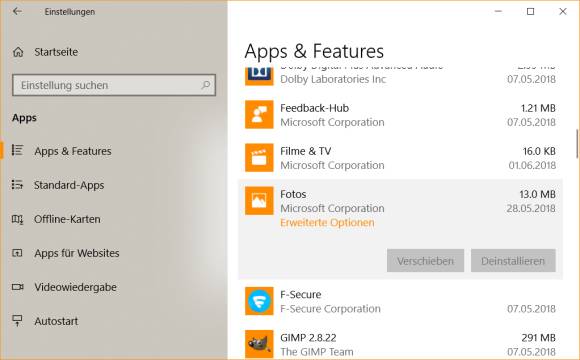Select the Feedback-Hub app icon
580x360 pixels.
pos(259,115)
